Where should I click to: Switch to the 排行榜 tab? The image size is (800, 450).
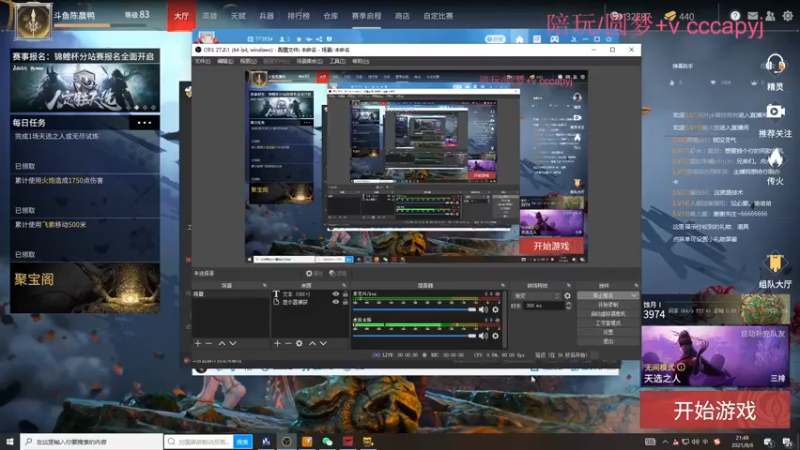pos(298,16)
